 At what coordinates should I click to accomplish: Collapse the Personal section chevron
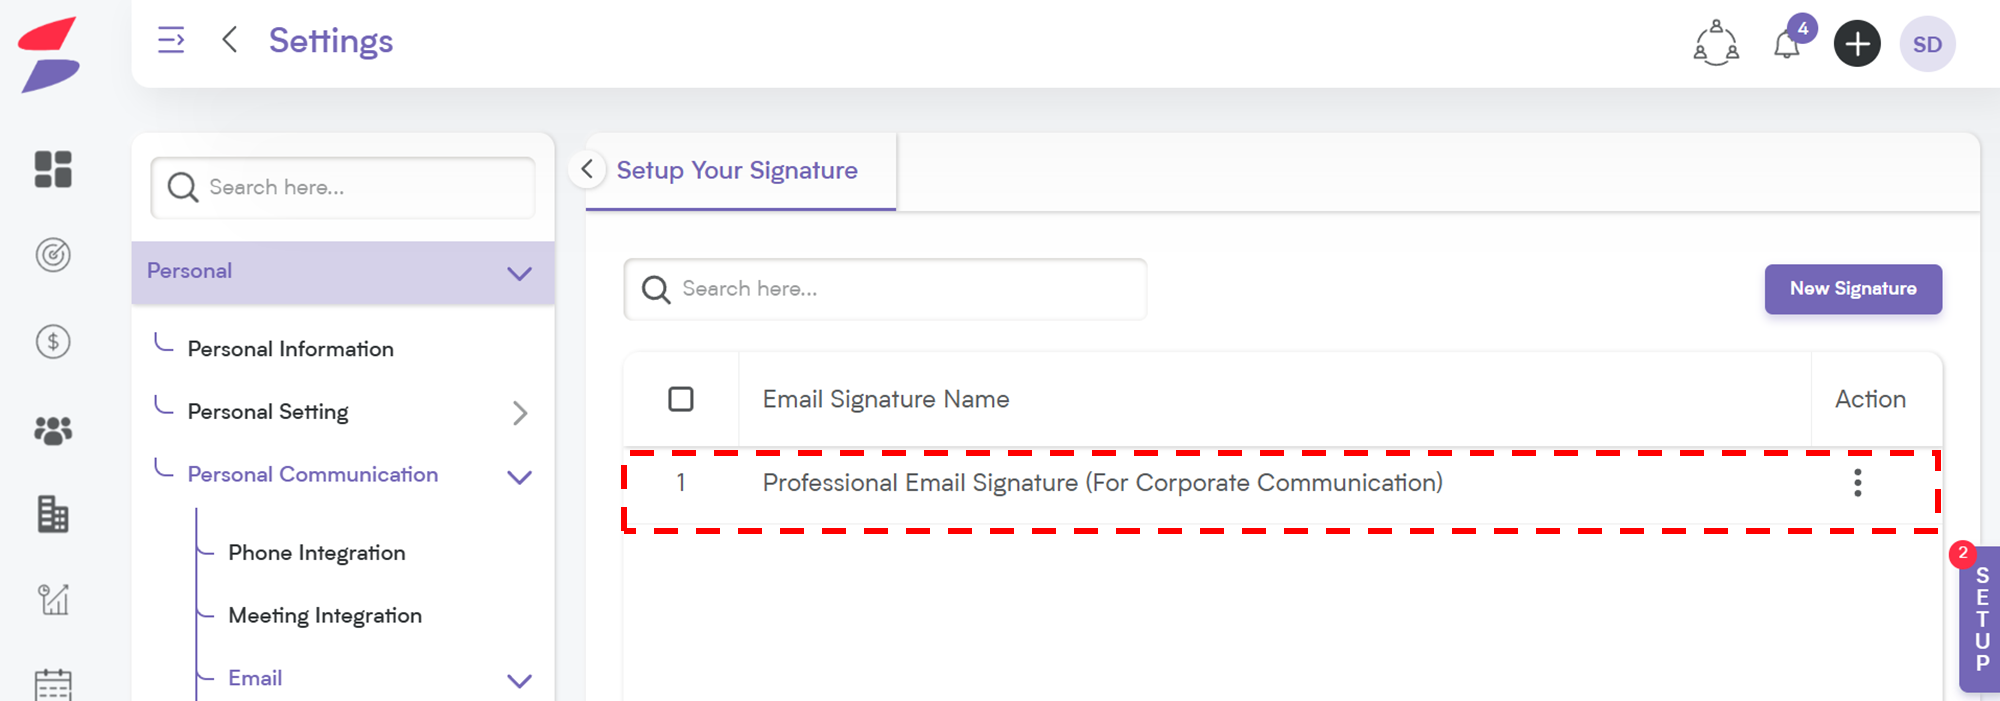coord(519,273)
